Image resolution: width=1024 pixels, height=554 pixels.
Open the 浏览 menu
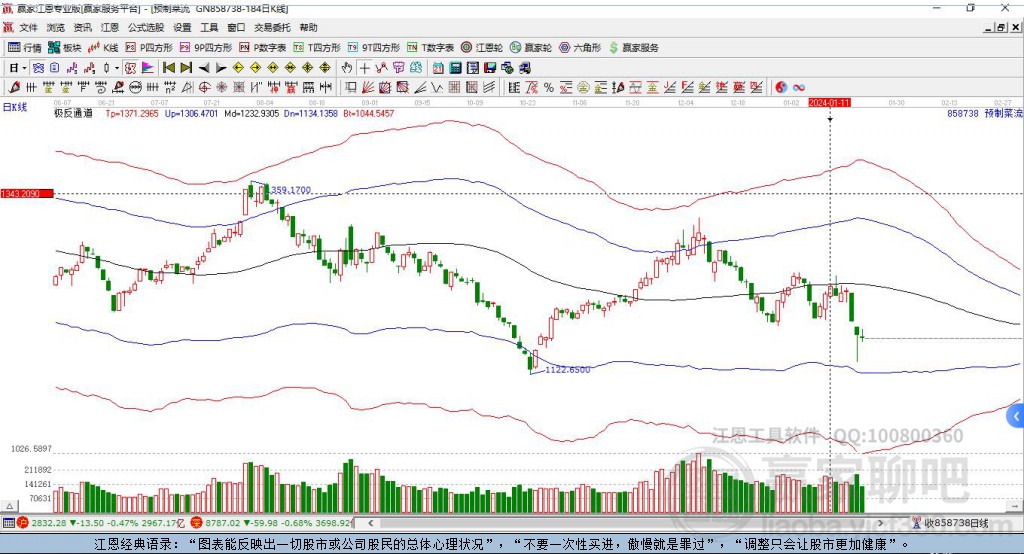[x=56, y=27]
